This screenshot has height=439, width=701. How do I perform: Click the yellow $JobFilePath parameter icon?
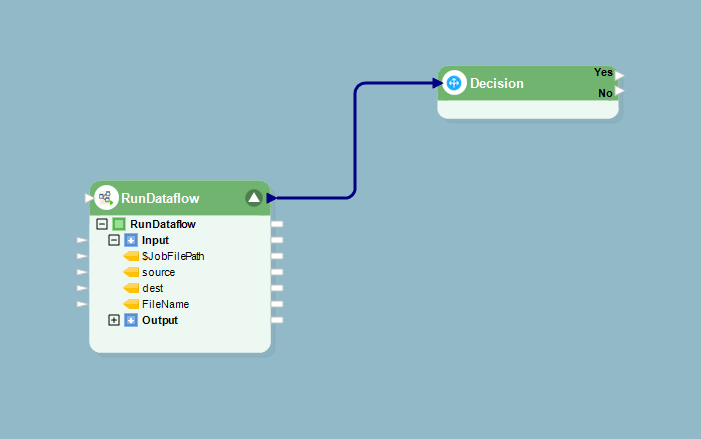pos(131,256)
